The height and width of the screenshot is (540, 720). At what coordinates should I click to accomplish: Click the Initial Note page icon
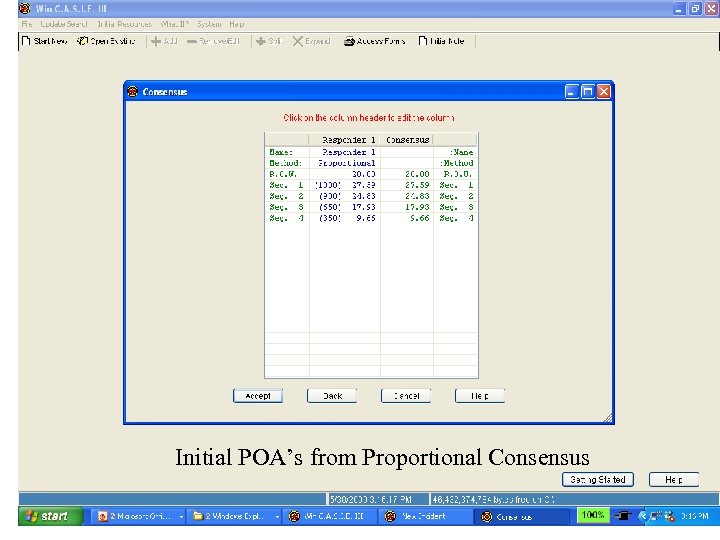tap(422, 41)
